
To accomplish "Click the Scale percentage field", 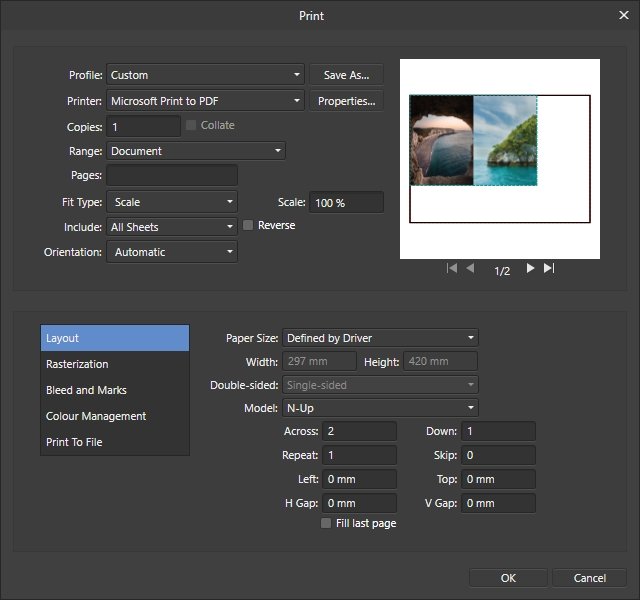I will pos(346,202).
